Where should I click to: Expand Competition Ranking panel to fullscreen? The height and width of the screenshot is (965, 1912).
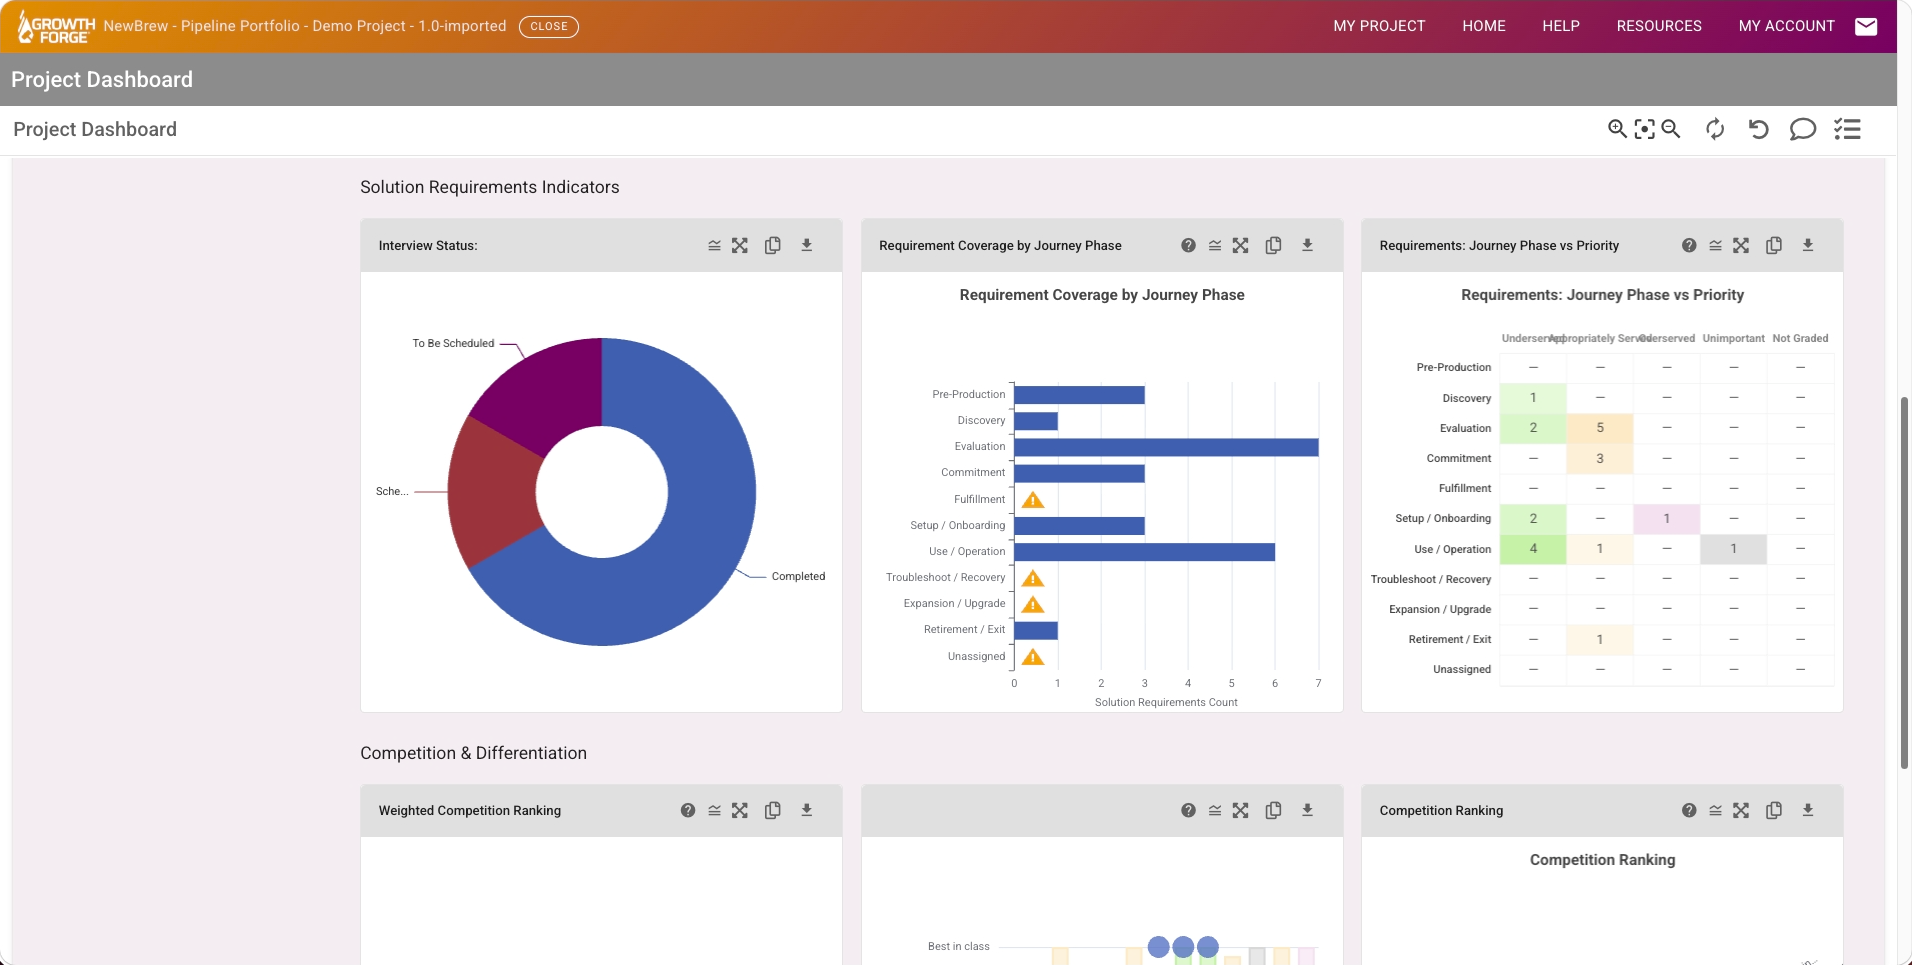pos(1741,810)
